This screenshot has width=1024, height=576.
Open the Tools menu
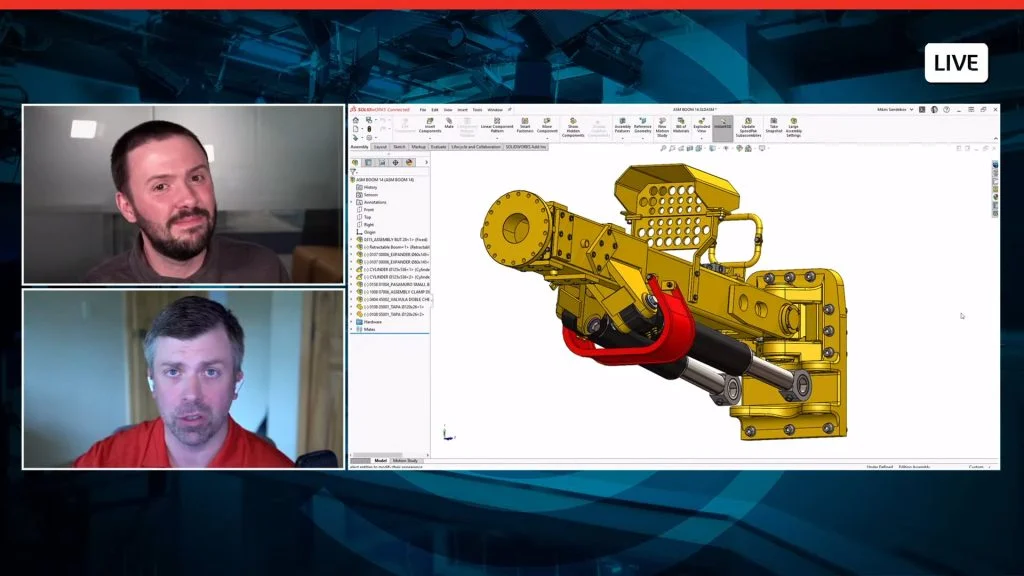point(477,110)
